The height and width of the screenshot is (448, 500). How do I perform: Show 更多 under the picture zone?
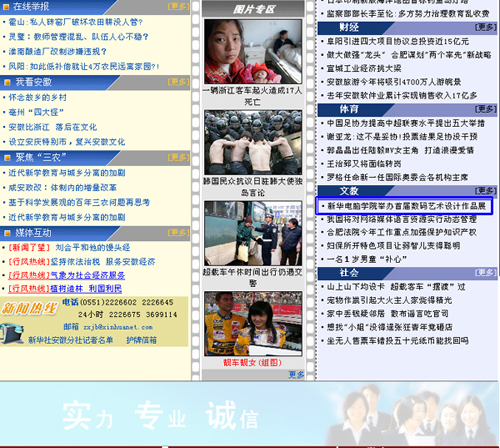[x=296, y=375]
